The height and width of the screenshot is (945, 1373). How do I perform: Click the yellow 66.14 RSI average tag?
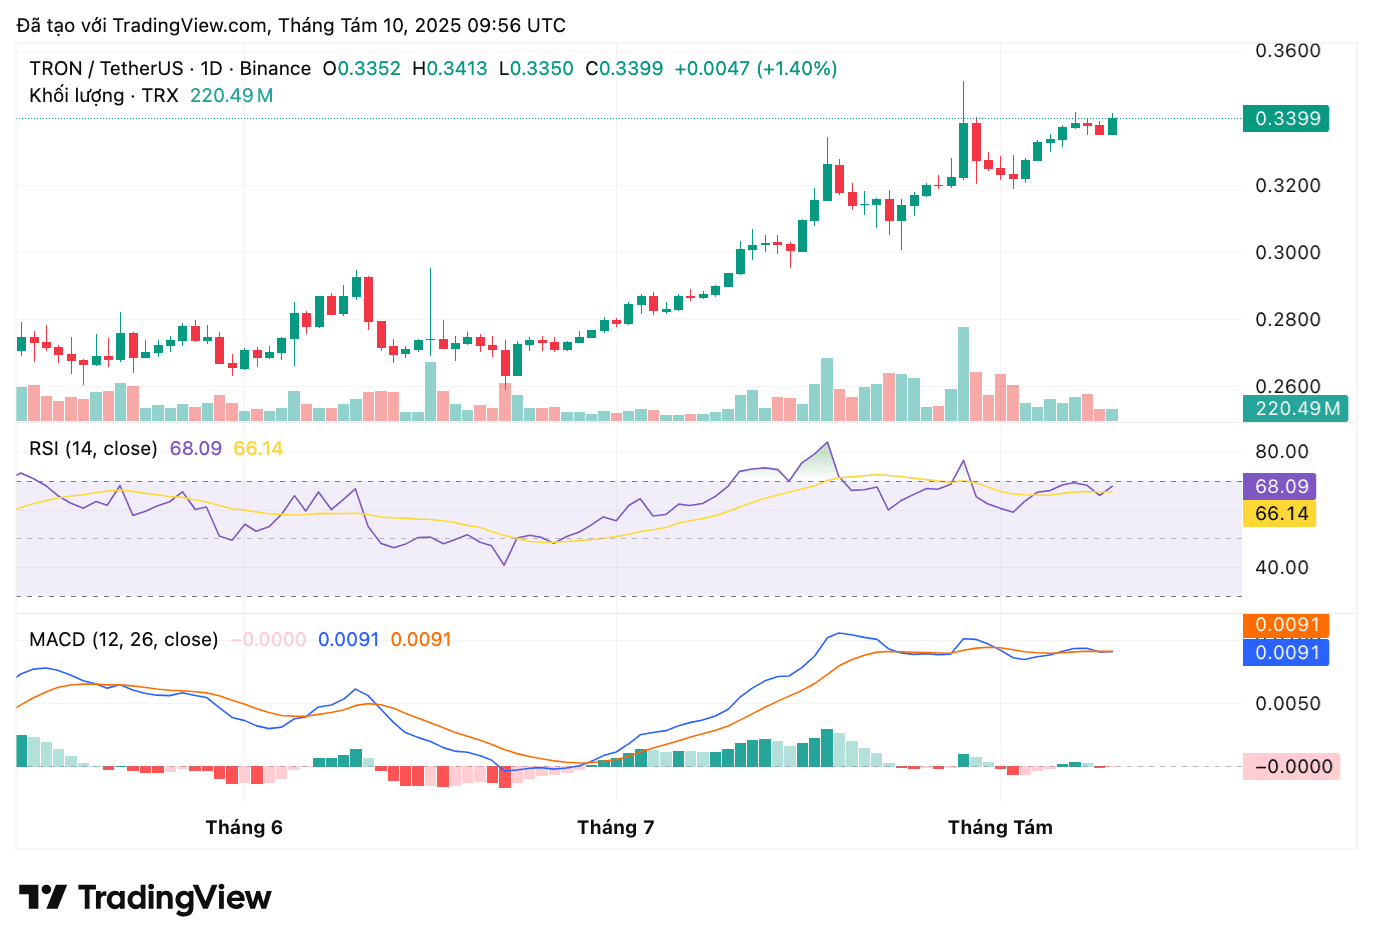click(x=1280, y=513)
